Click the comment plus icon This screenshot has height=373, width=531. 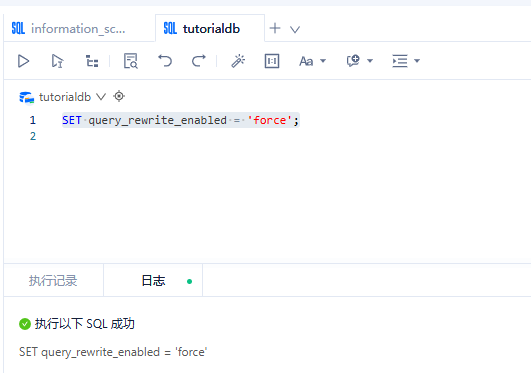tap(353, 61)
